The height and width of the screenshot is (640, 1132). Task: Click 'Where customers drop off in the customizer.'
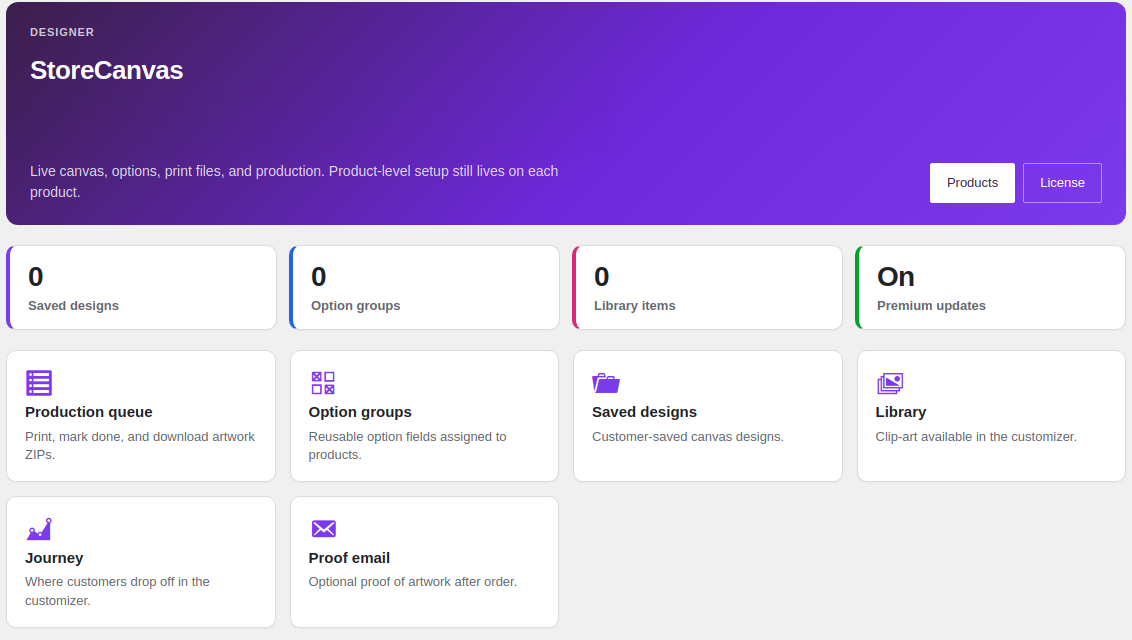tap(118, 591)
